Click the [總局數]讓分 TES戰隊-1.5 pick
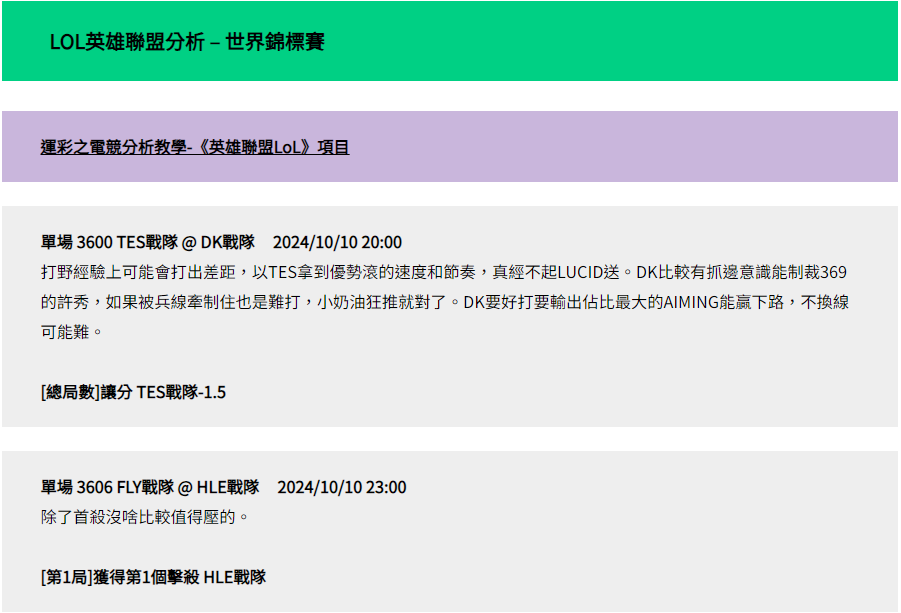This screenshot has width=901, height=613. 133,392
